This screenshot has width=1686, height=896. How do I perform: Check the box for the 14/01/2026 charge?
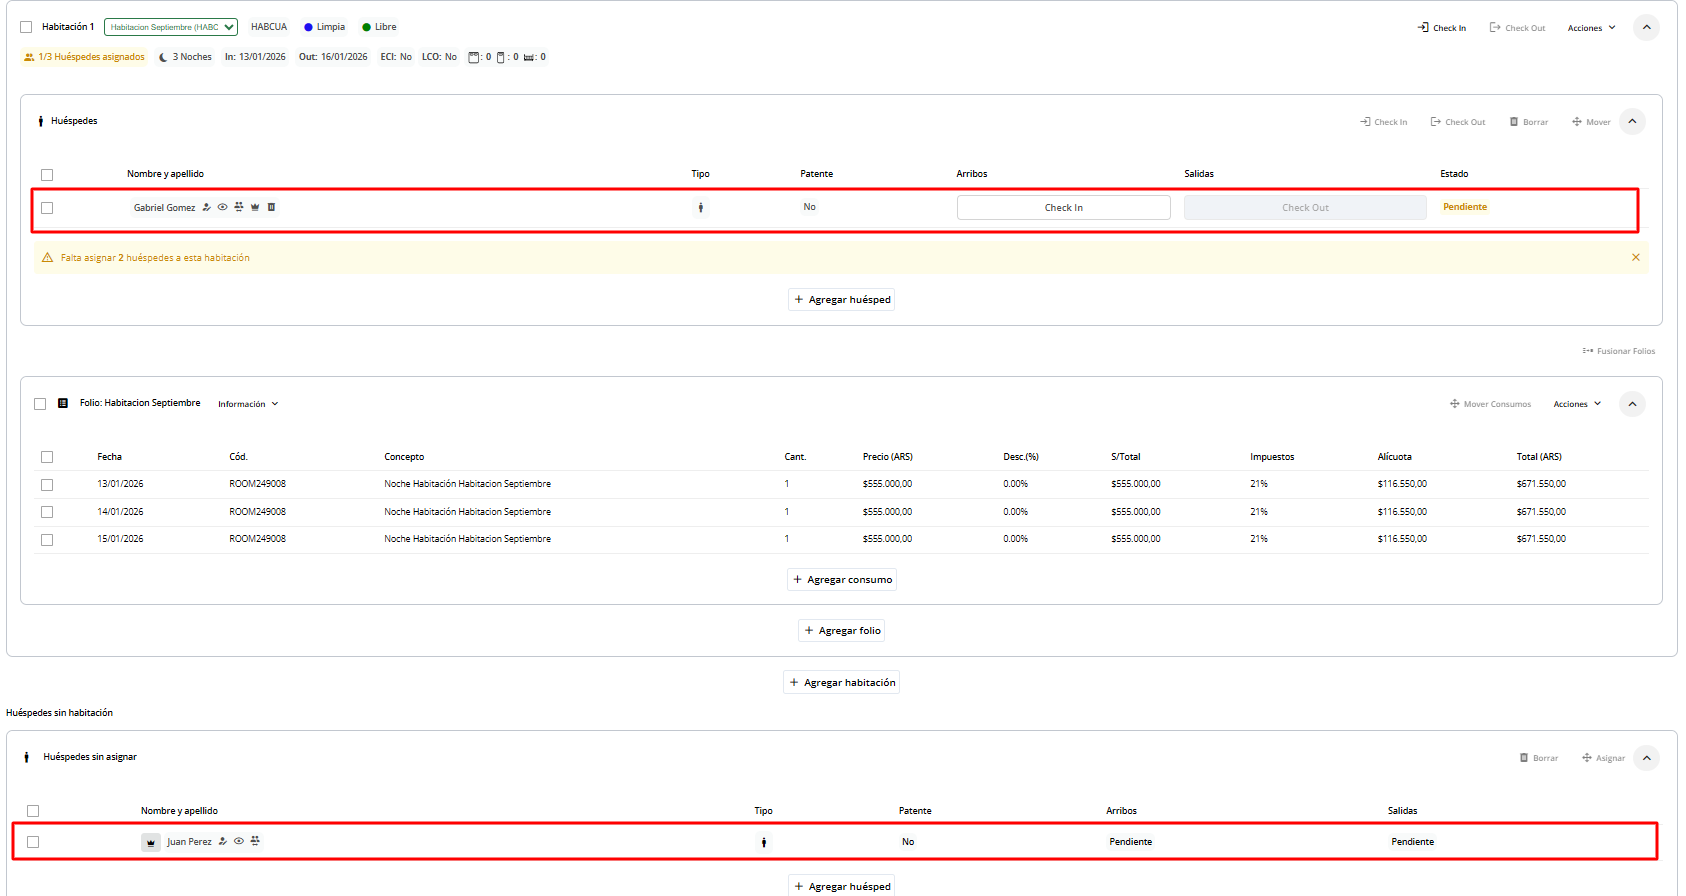click(x=47, y=512)
